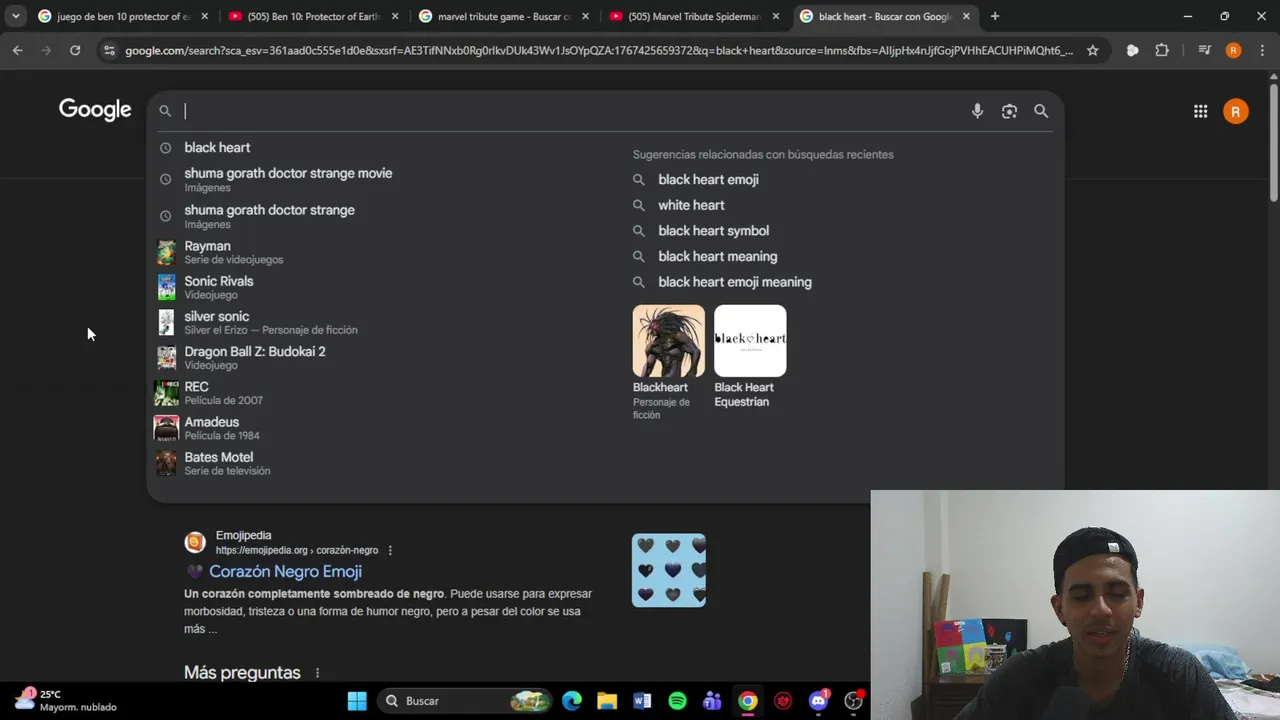Open Microsoft Word from the taskbar
This screenshot has height=720, width=1280.
642,701
